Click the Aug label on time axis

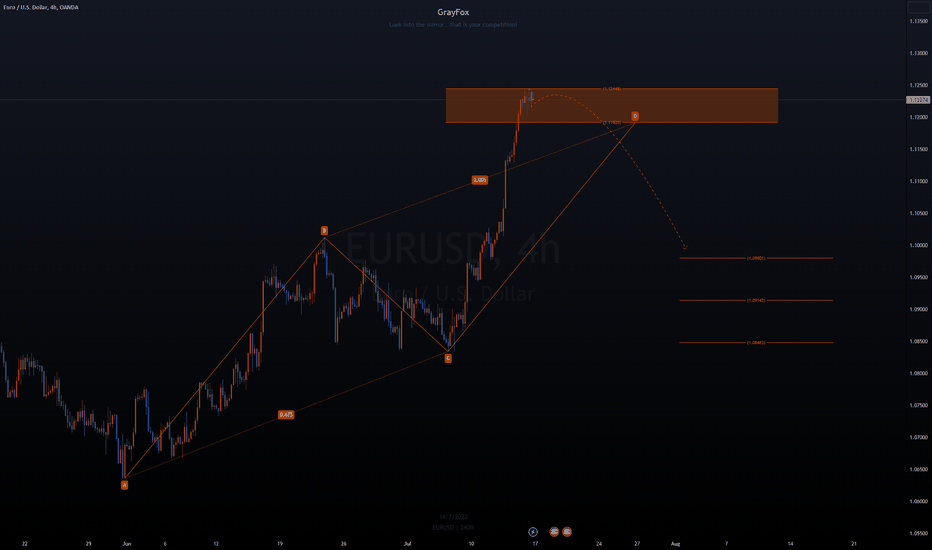coord(675,543)
